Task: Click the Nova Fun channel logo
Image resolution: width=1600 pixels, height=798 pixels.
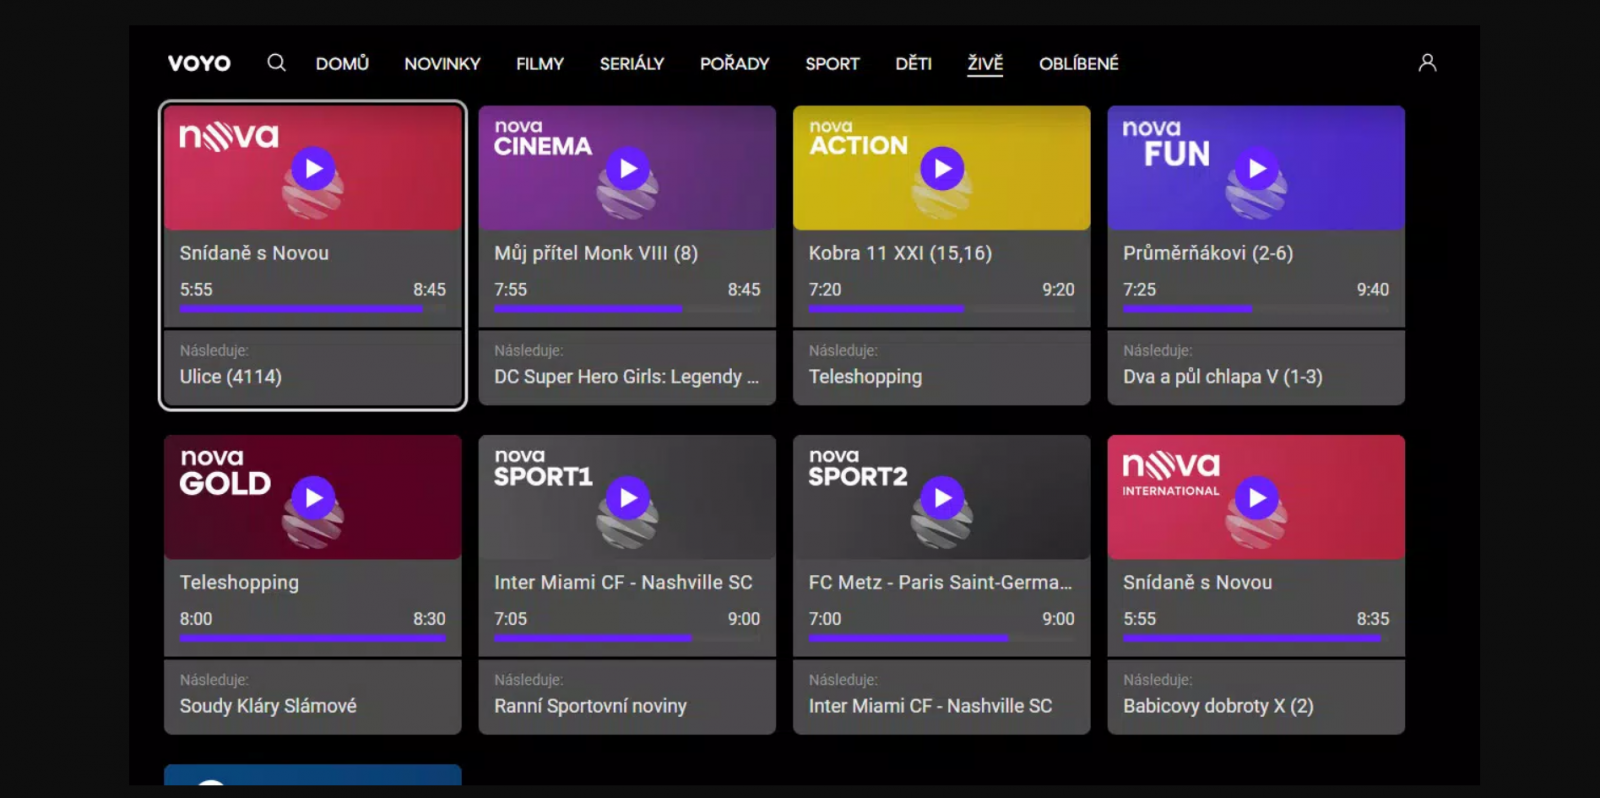Action: 1166,143
